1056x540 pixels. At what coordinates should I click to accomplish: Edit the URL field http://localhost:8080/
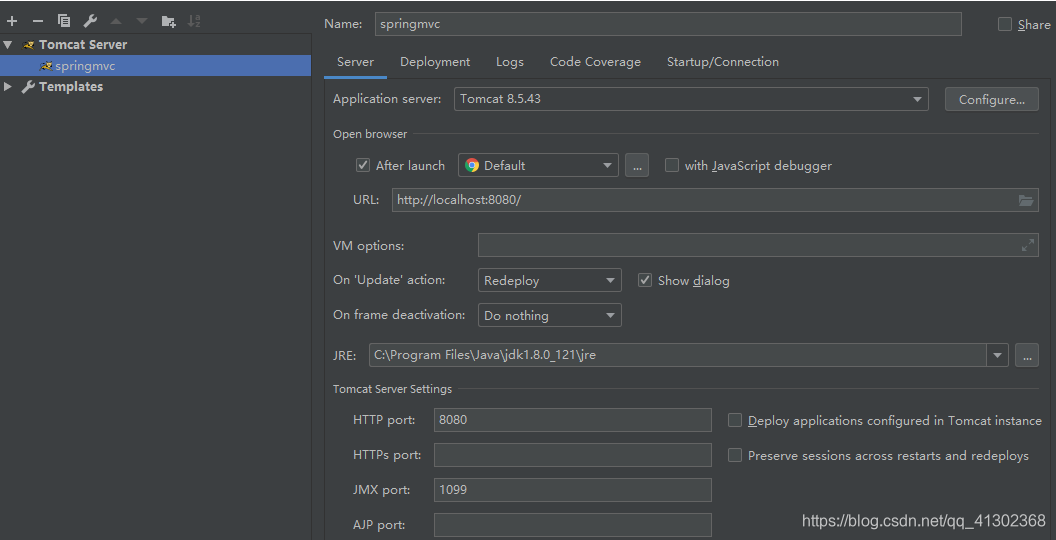[x=715, y=200]
